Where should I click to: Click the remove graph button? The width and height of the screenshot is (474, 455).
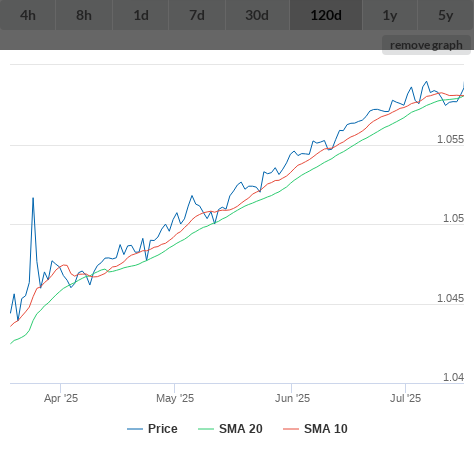[x=426, y=45]
